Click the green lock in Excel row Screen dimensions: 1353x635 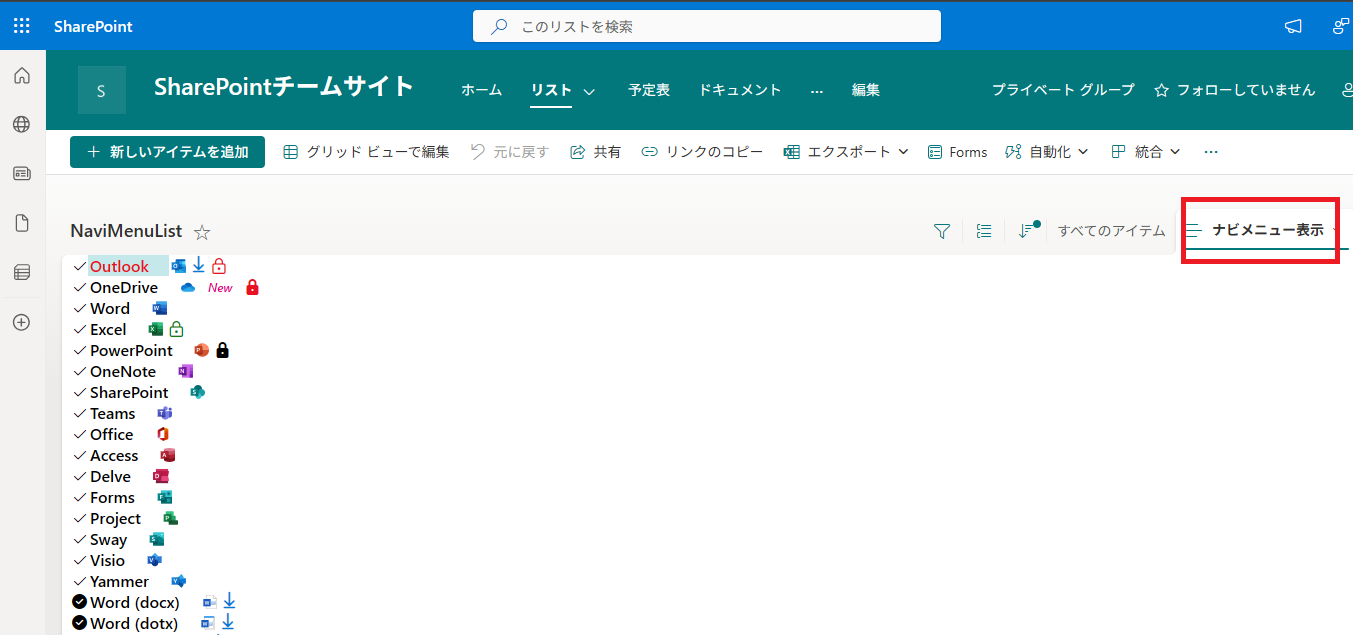[x=176, y=329]
